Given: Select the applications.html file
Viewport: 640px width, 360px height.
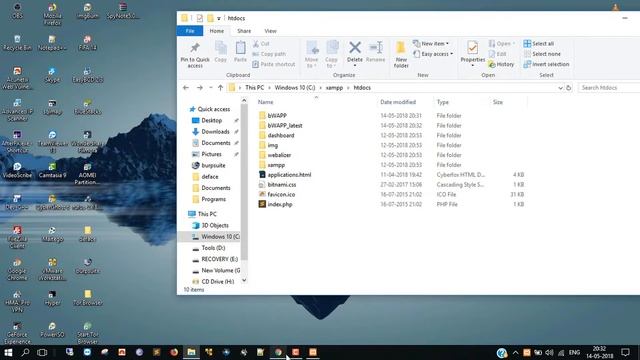Looking at the screenshot, I should point(289,175).
